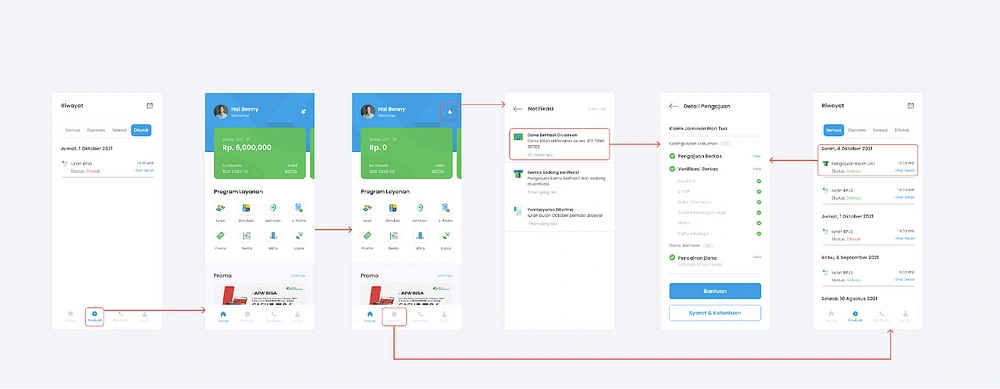Tap the Lapor icon on the Rp. 0 home screen
1000x389 pixels.
(446, 236)
